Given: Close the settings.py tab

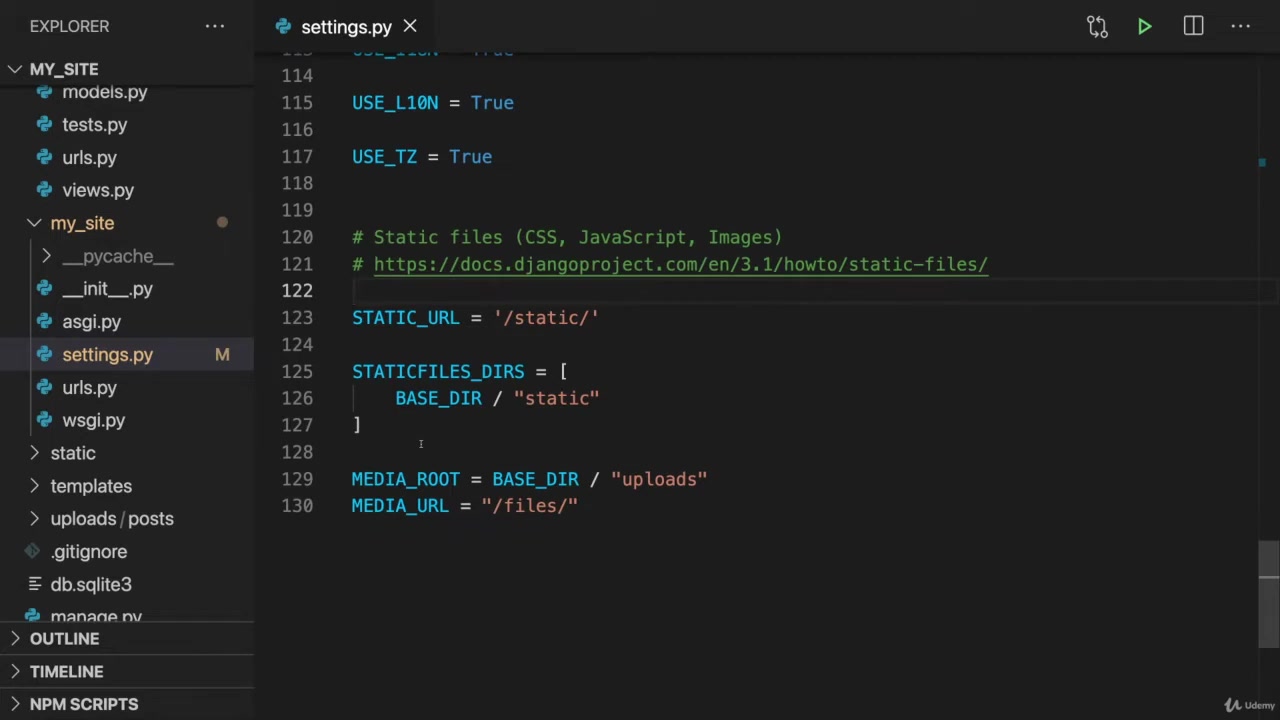Looking at the screenshot, I should coord(410,27).
